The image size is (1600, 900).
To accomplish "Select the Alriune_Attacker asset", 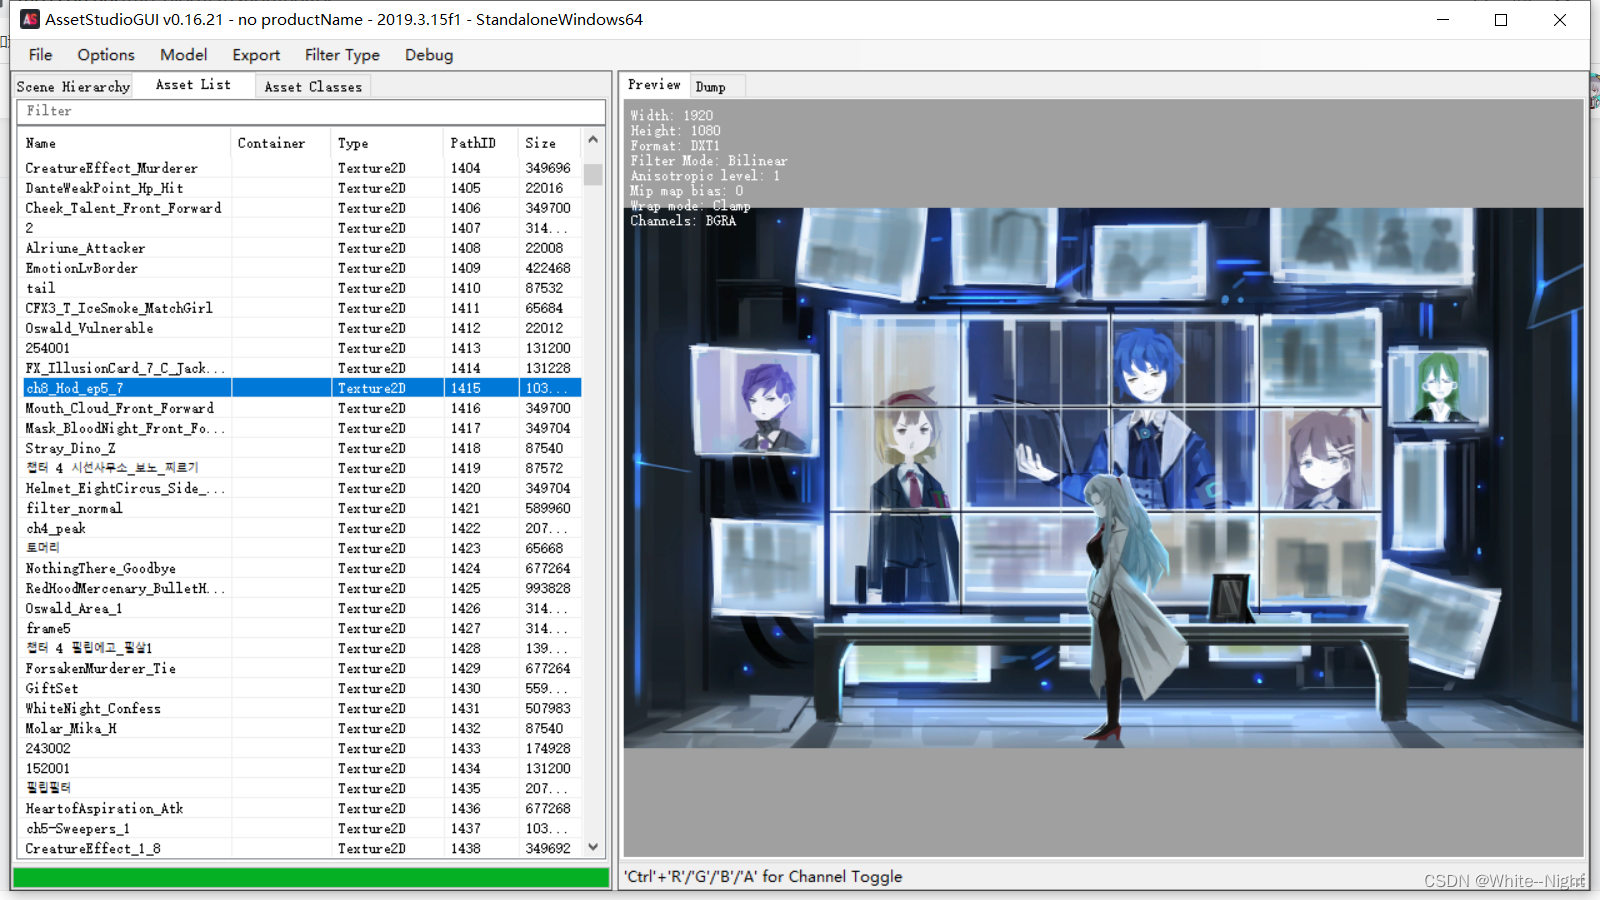I will pos(302,248).
